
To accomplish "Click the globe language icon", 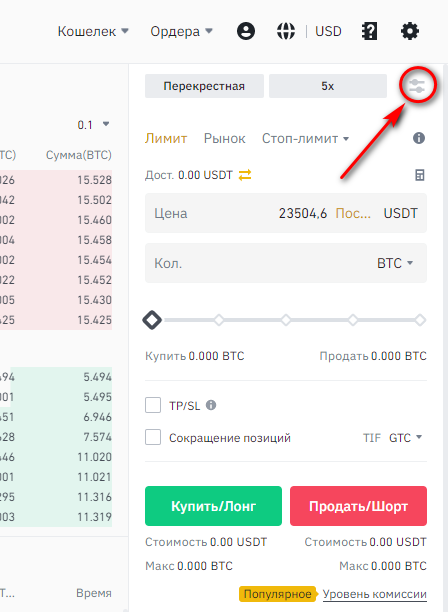I will click(x=286, y=31).
